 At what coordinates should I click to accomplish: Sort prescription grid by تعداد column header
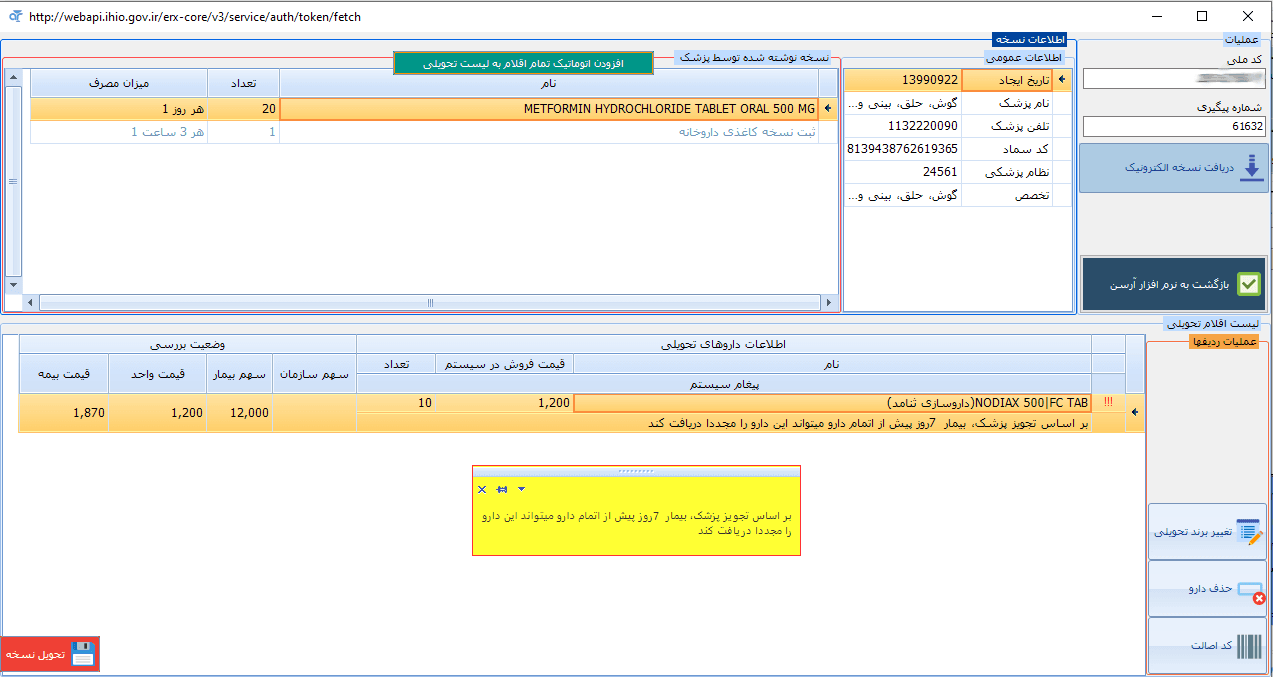(x=243, y=82)
